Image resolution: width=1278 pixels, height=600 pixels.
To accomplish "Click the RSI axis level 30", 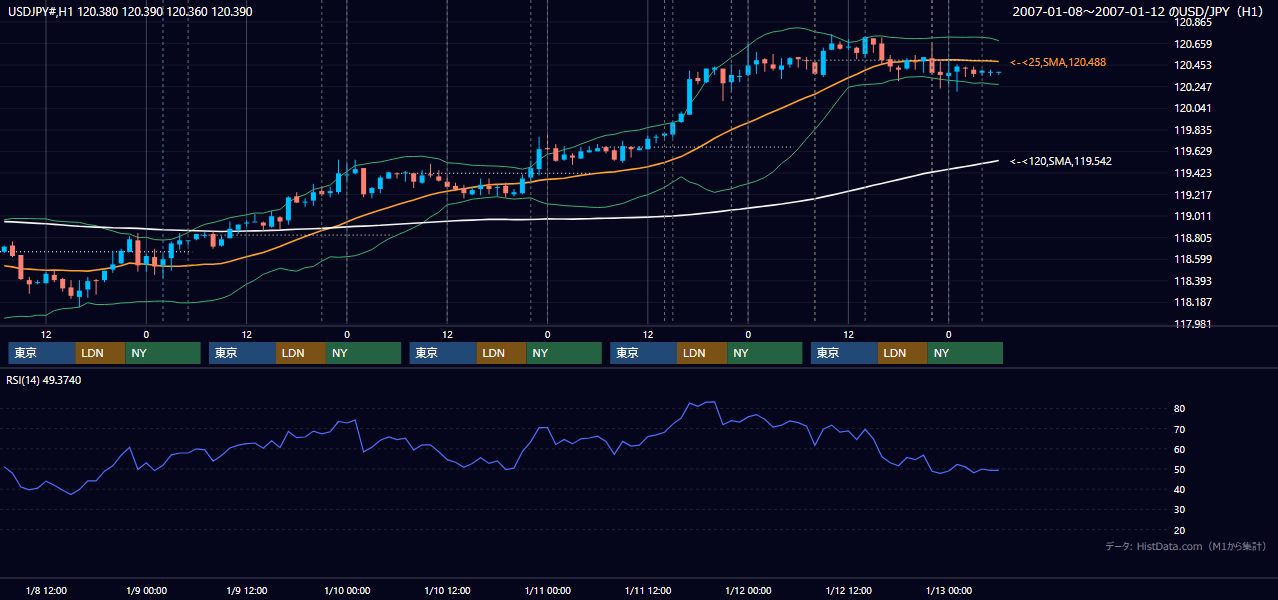I will point(1180,510).
